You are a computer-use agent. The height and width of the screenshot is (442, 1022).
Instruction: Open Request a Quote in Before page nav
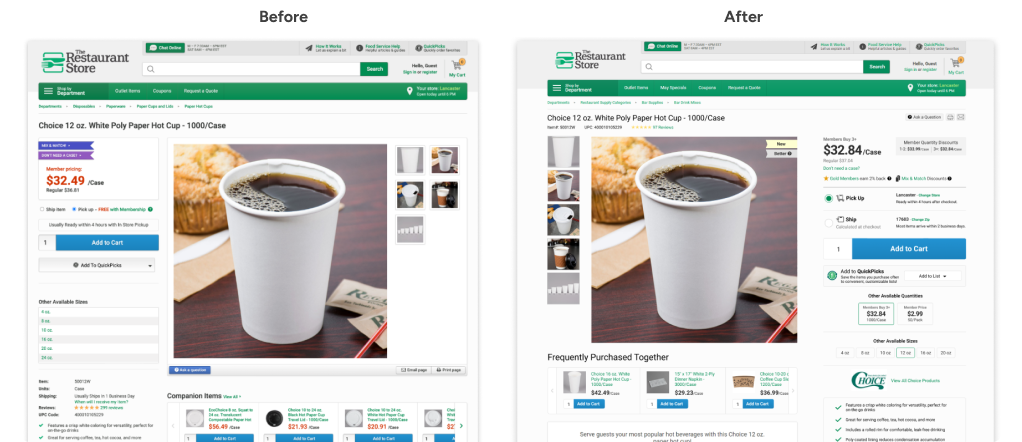(201, 91)
